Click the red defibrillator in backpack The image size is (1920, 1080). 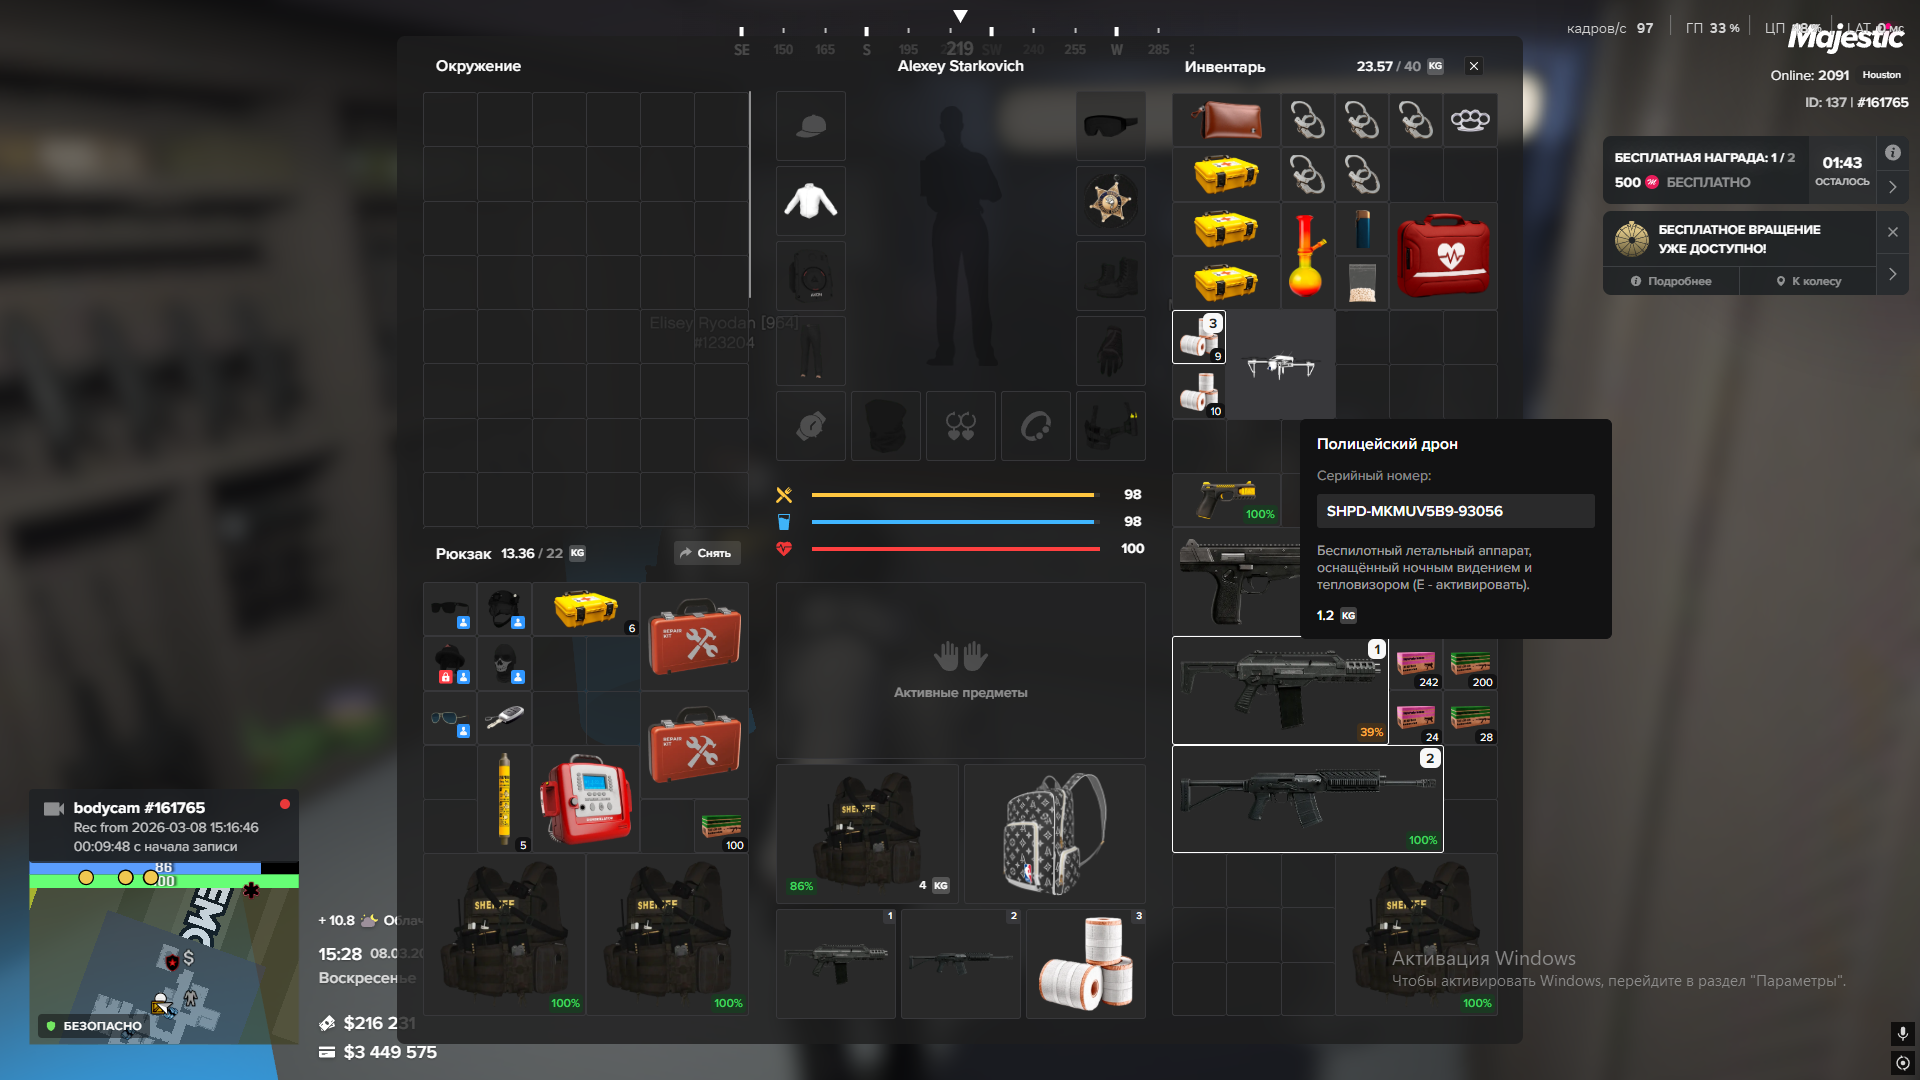(x=586, y=800)
